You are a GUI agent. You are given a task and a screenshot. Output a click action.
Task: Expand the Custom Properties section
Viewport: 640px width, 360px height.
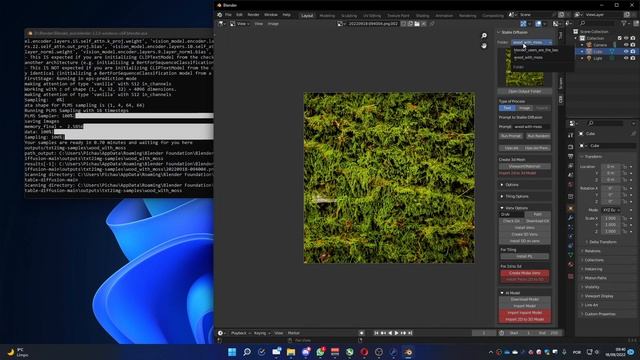[600, 314]
